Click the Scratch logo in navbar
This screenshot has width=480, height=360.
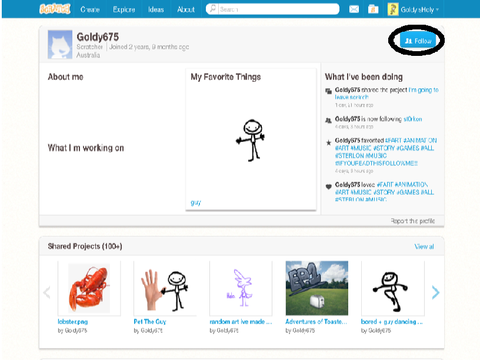click(55, 9)
